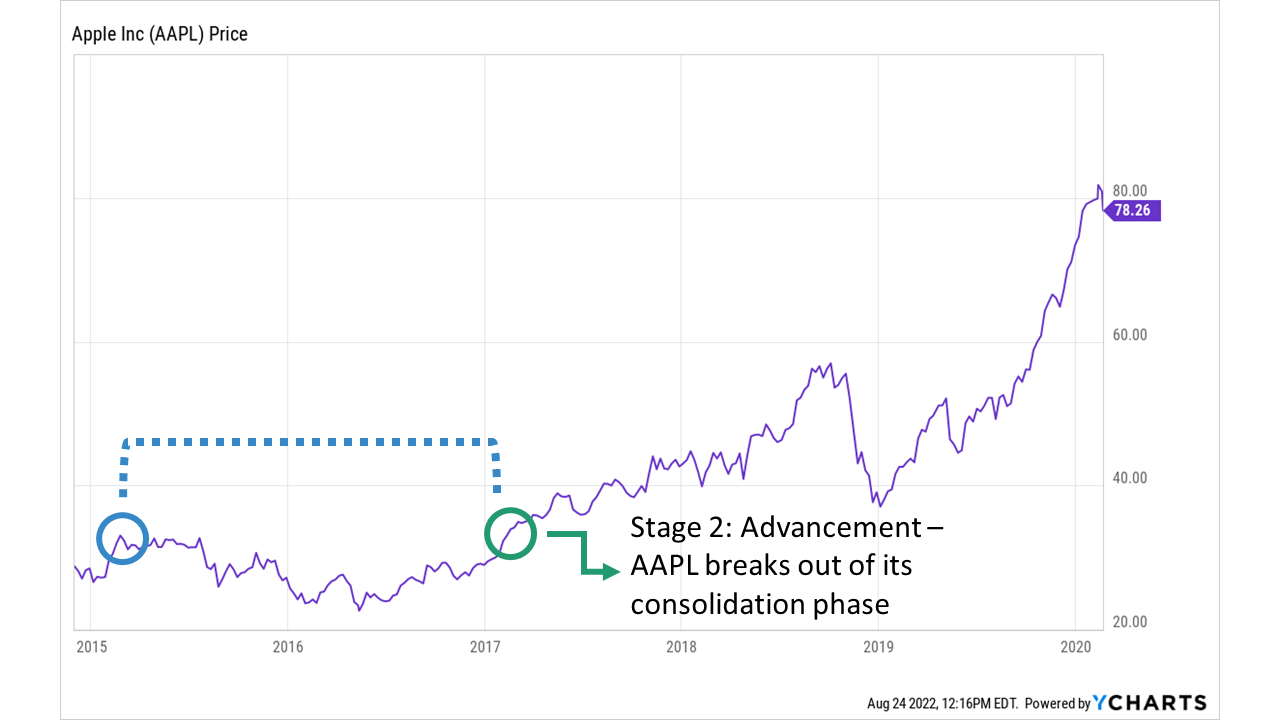Screen dimensions: 1280x720
Task: Click the blue circle on the 2015 price peak
Action: [122, 538]
